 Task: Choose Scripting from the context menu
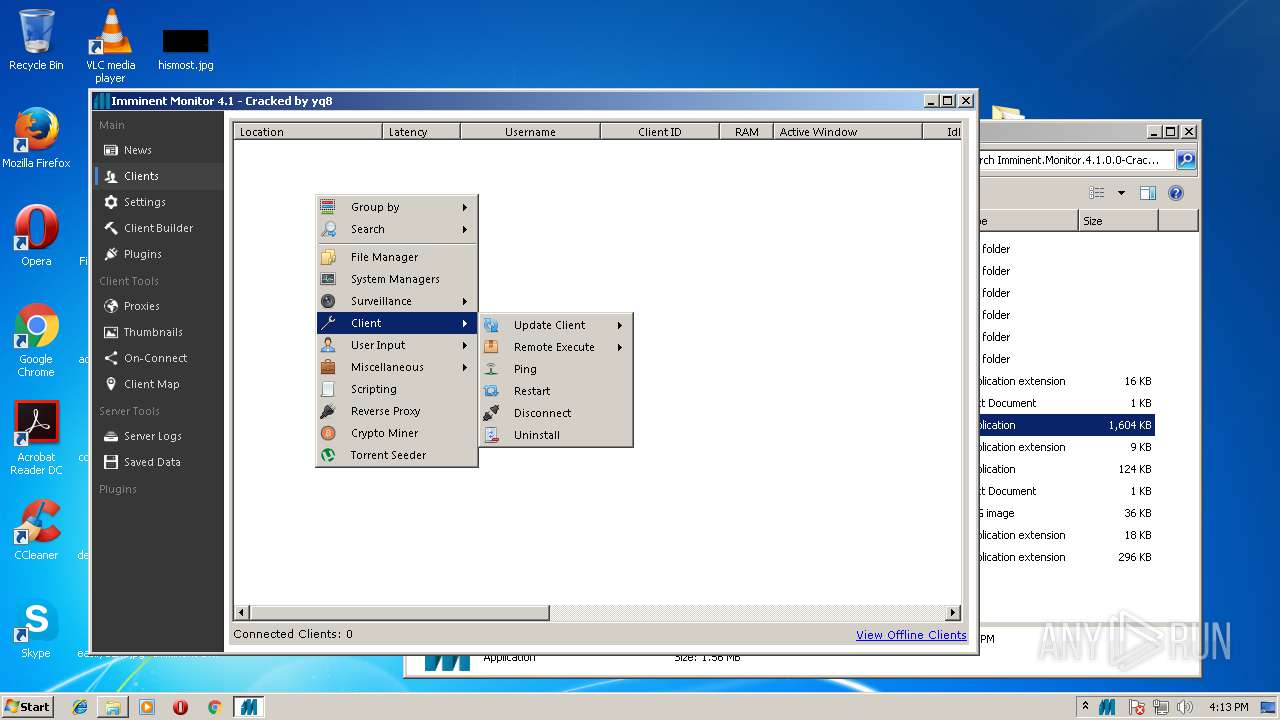(x=397, y=389)
